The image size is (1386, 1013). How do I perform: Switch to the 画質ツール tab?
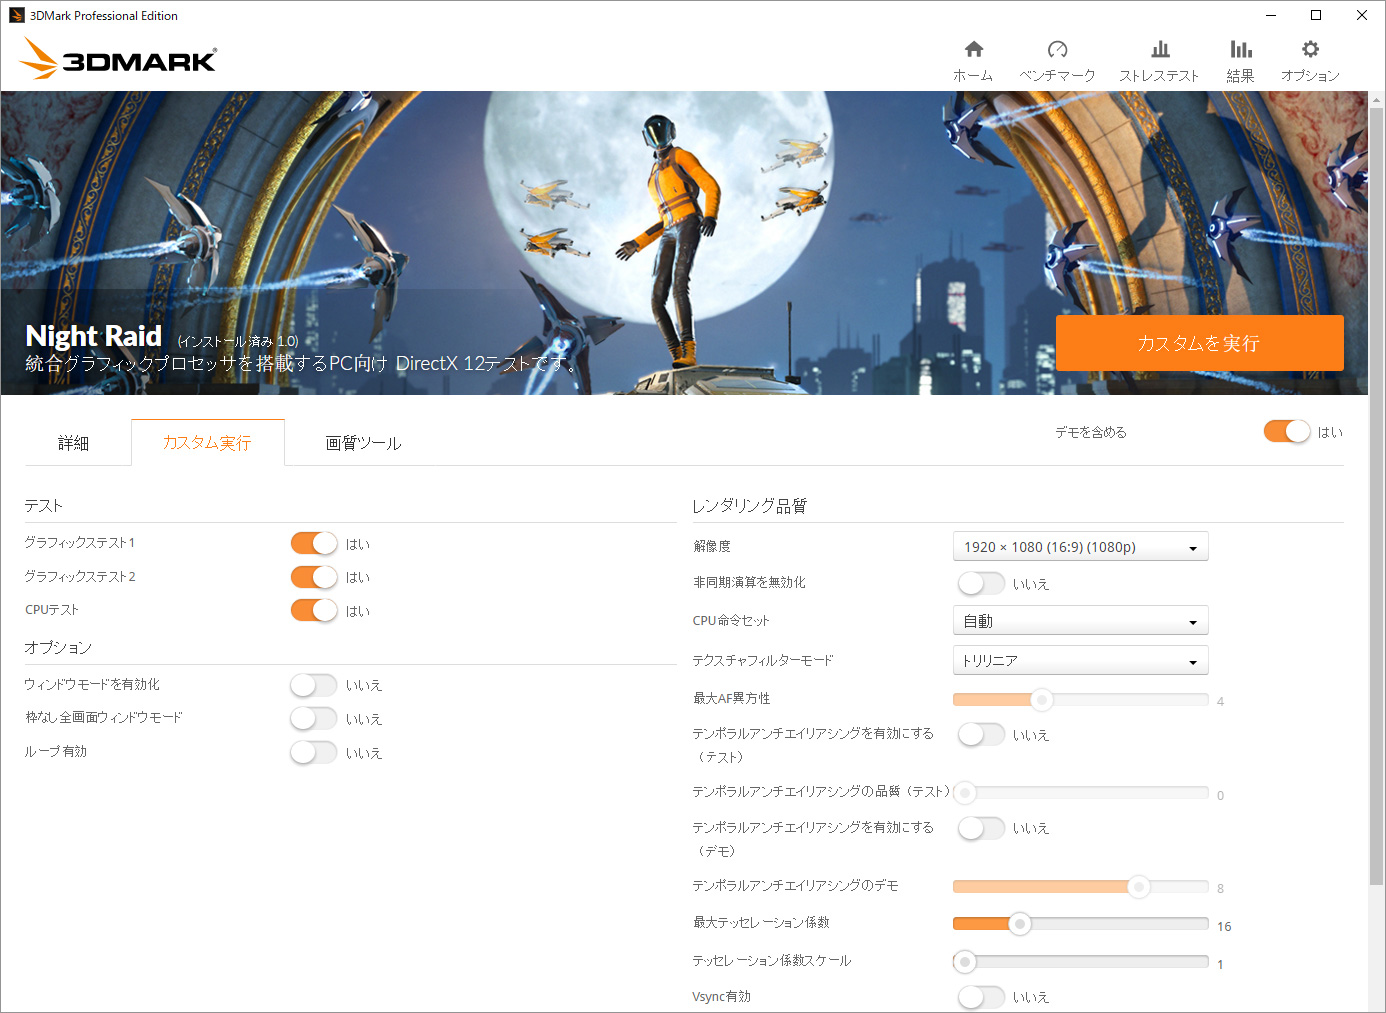(x=363, y=443)
